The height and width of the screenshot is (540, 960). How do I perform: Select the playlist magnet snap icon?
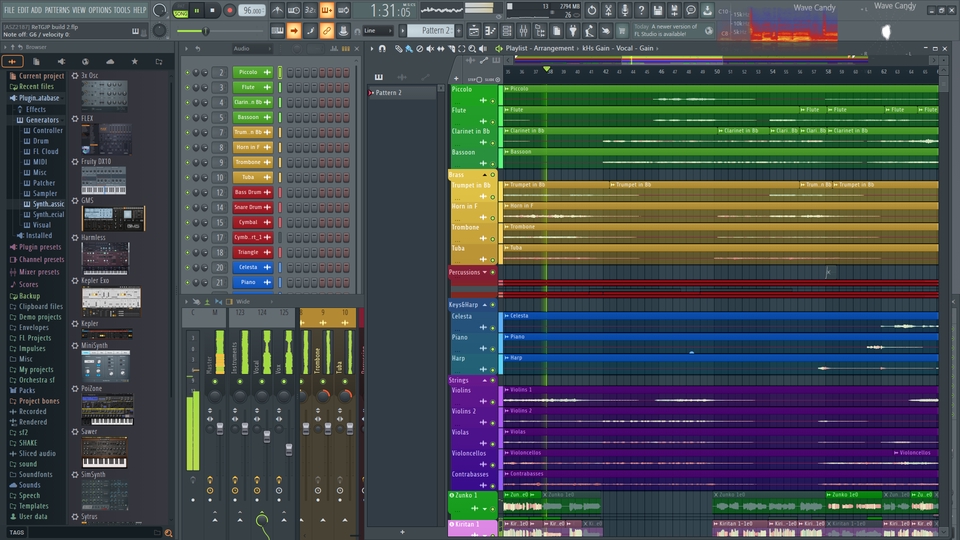coord(382,48)
